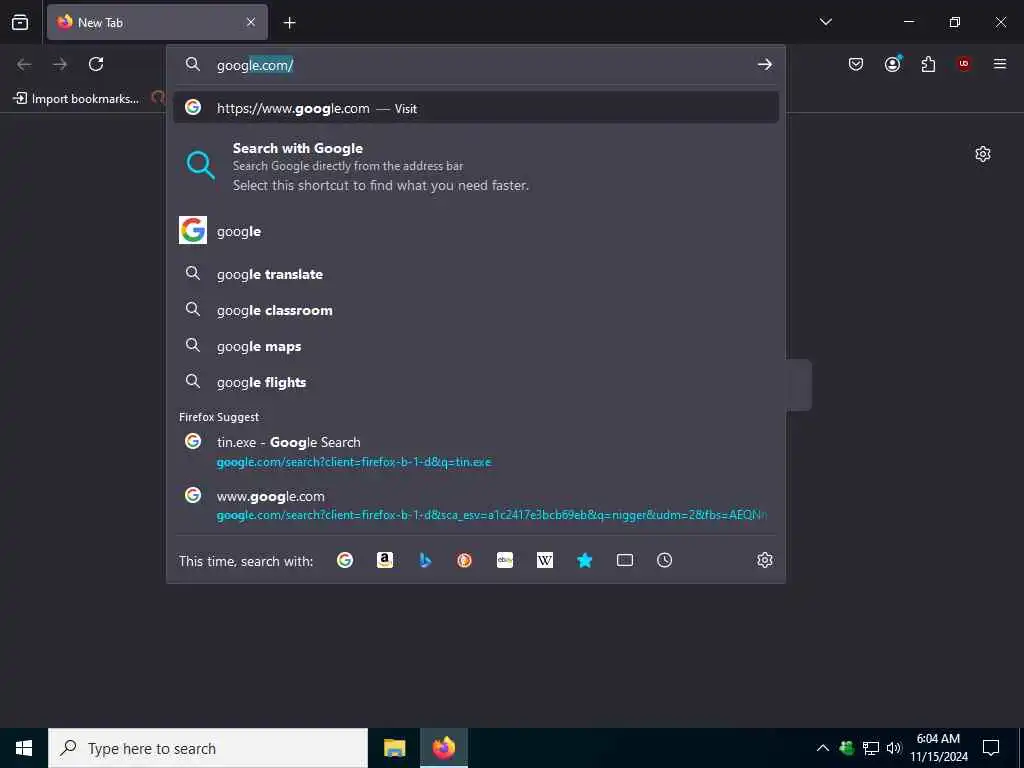Click the Firefox taskbar icon
Image resolution: width=1024 pixels, height=768 pixels.
(443, 748)
